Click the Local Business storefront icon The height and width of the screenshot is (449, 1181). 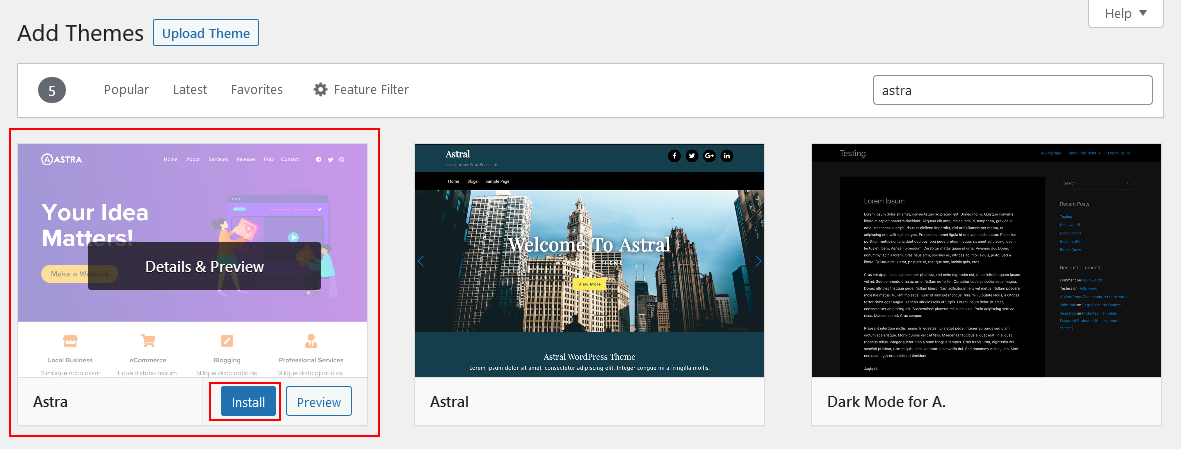pyautogui.click(x=70, y=341)
